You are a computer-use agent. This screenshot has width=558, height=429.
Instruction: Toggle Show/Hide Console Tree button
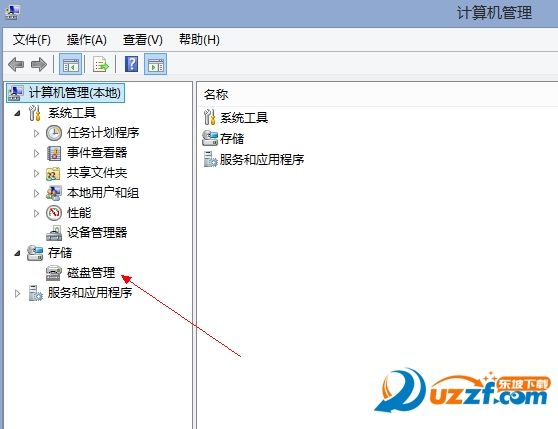point(70,64)
